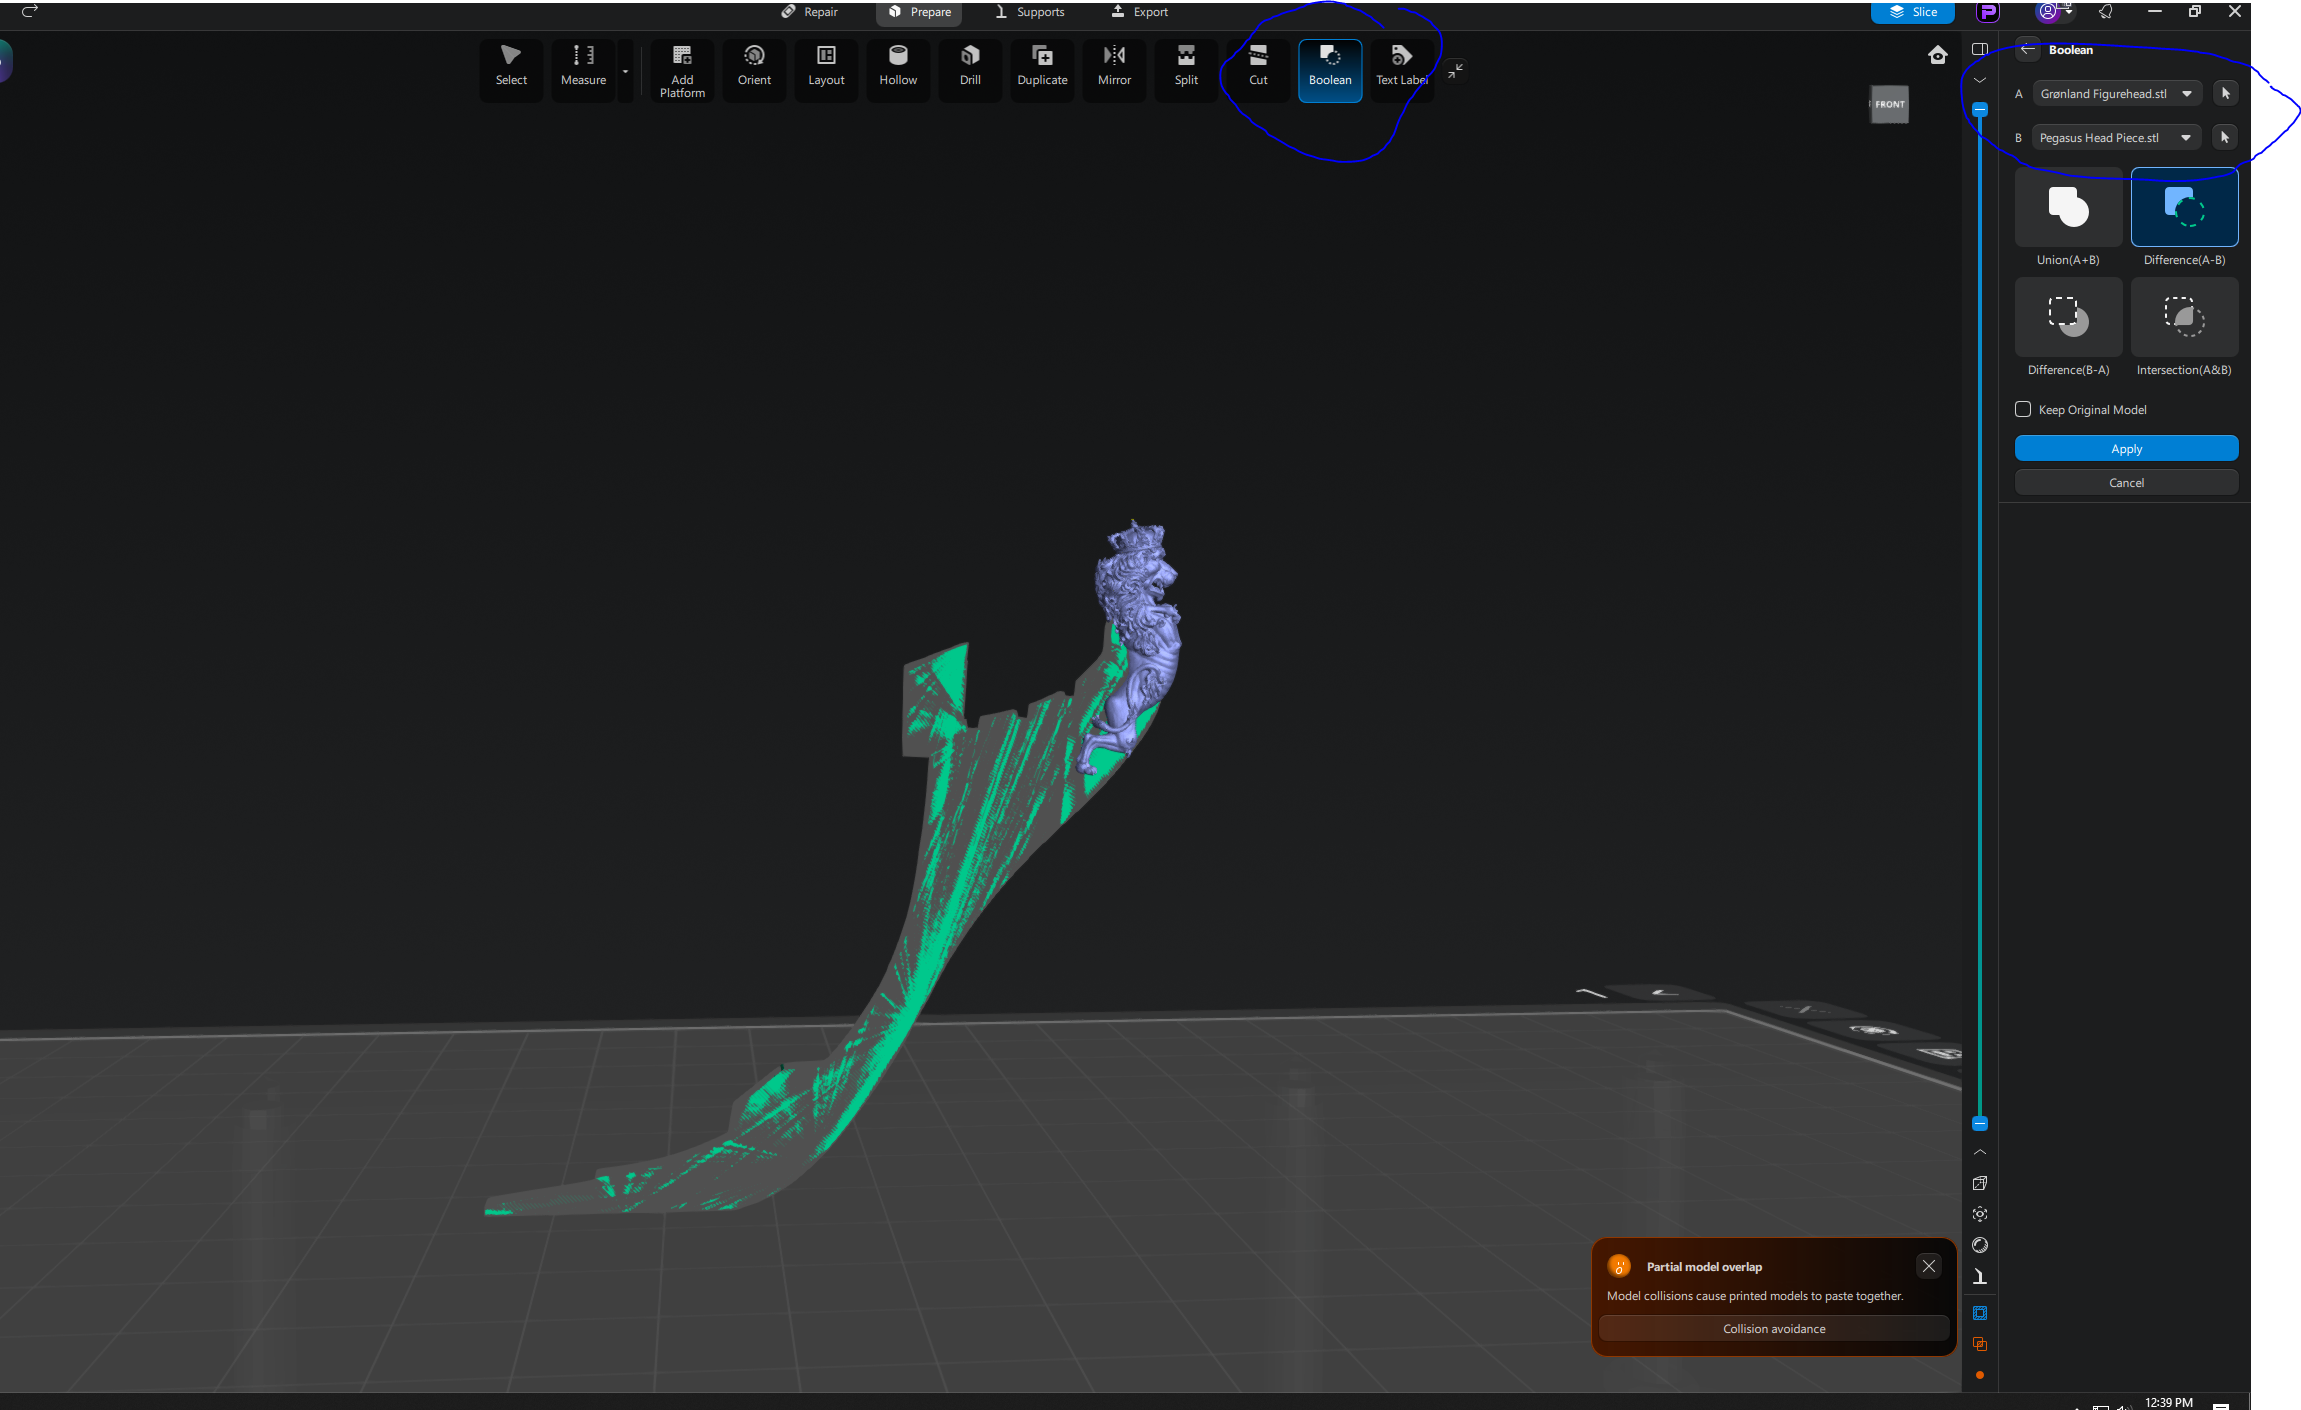Select the Measure tool
Viewport: 2301px width, 1410px height.
[x=583, y=66]
